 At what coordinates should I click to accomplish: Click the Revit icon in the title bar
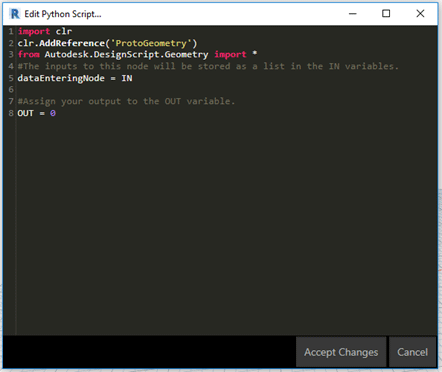tap(15, 14)
